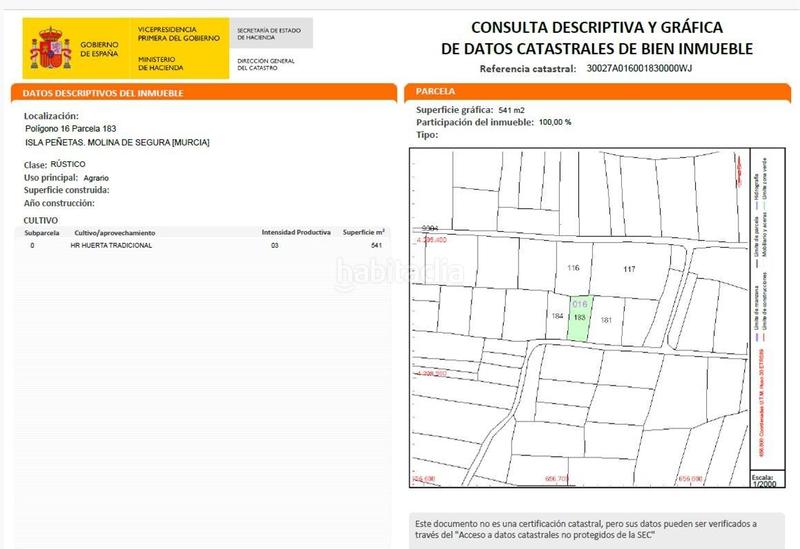Viewport: 800px width, 549px height.
Task: Click the Spanish coat of arms emblem
Action: point(52,47)
